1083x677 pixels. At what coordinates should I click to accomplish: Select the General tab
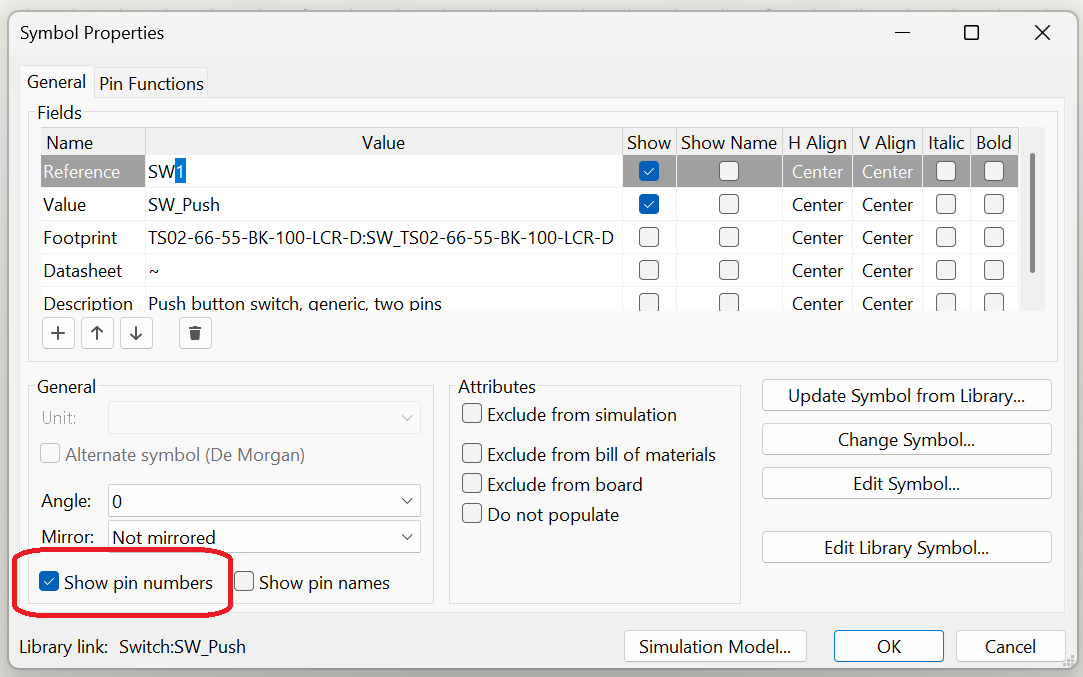click(56, 83)
